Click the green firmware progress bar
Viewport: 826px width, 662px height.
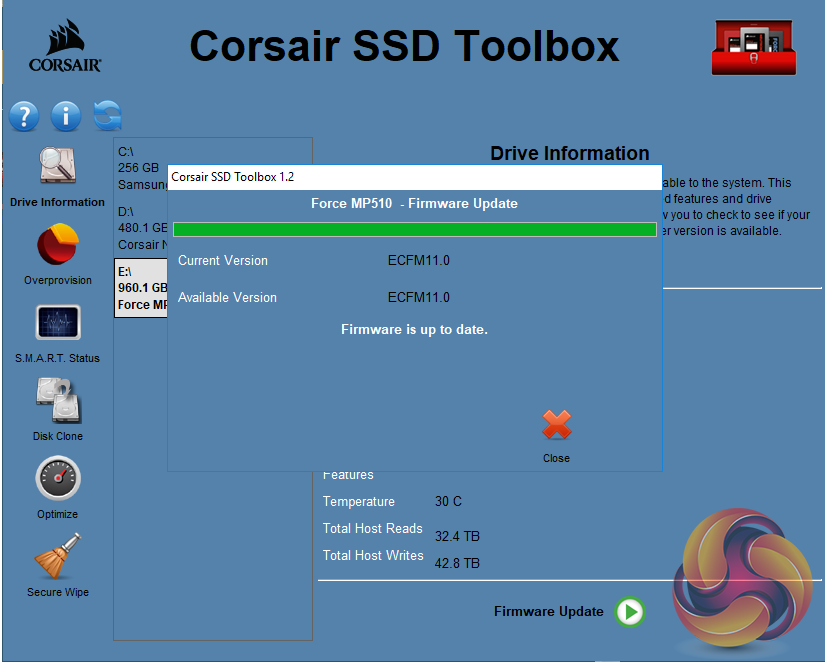click(414, 230)
